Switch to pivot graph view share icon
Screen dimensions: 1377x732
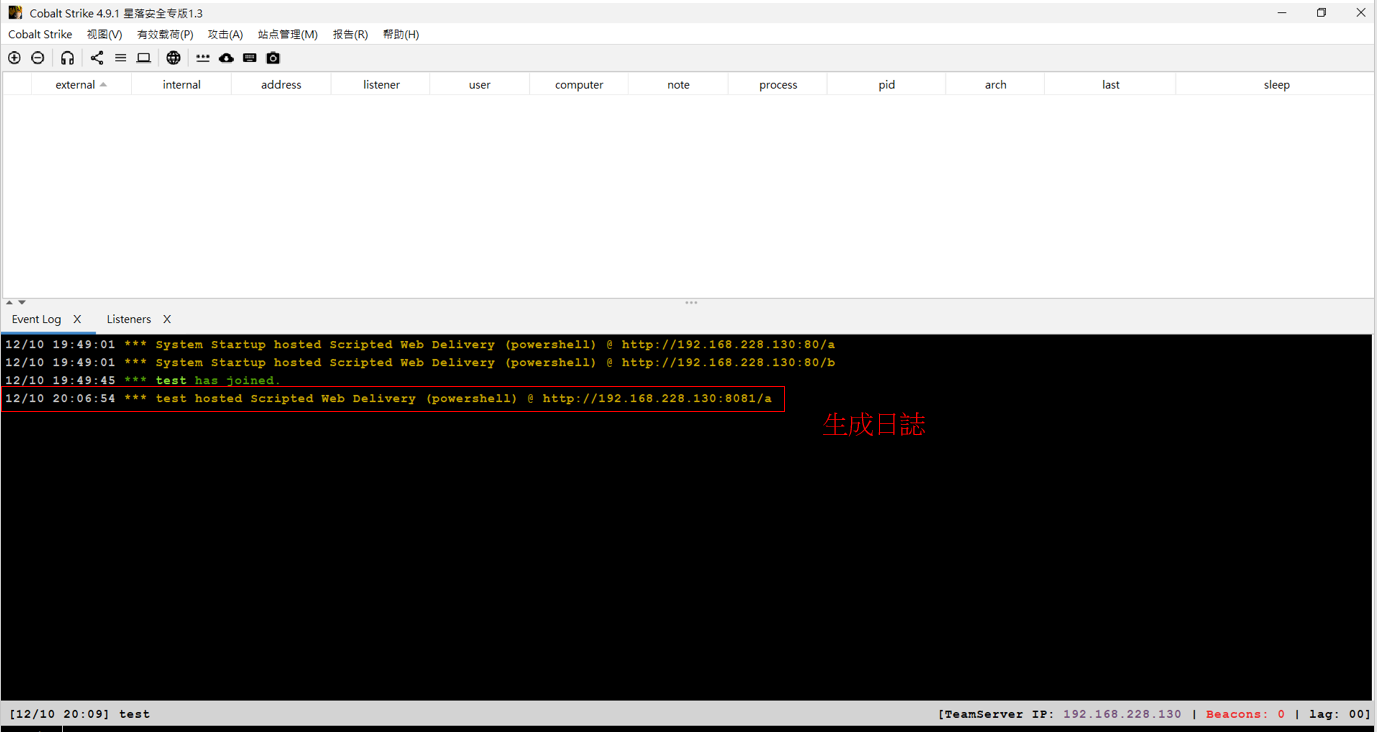(x=97, y=58)
